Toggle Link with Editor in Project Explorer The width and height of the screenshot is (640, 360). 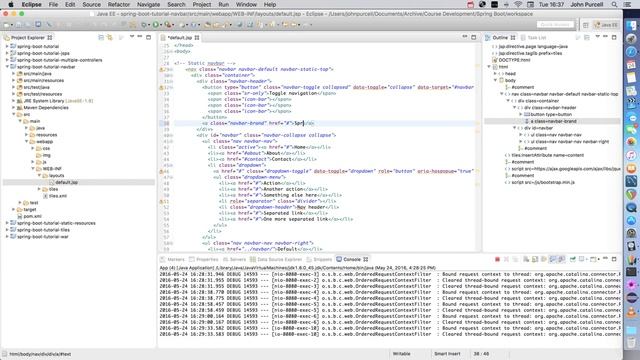point(109,38)
